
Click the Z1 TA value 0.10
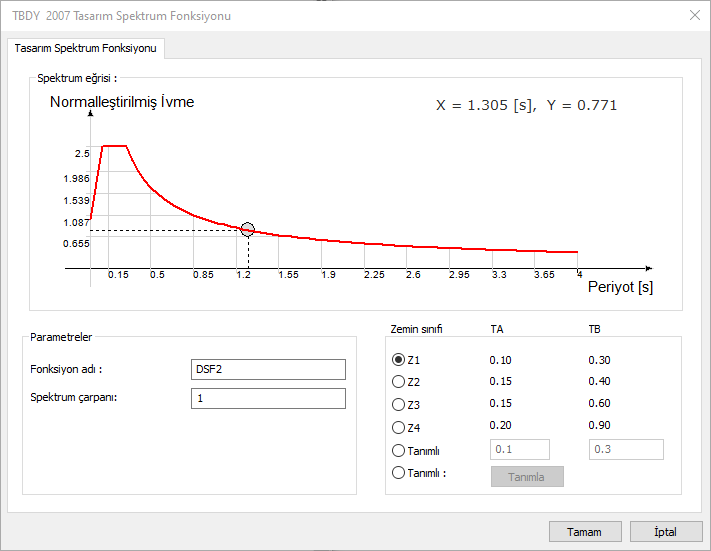click(x=500, y=360)
